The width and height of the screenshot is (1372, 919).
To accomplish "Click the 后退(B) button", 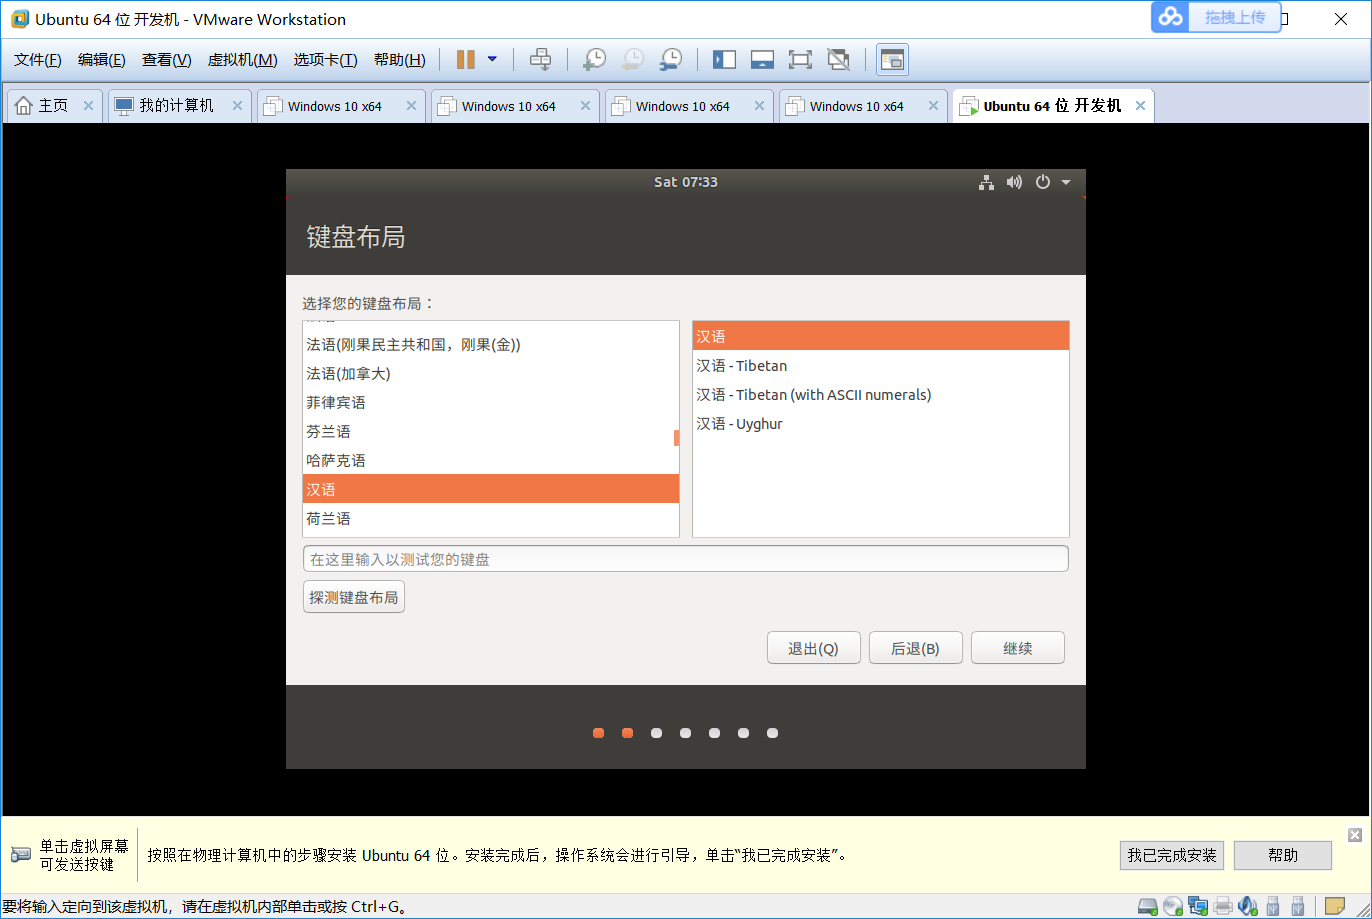I will point(915,648).
